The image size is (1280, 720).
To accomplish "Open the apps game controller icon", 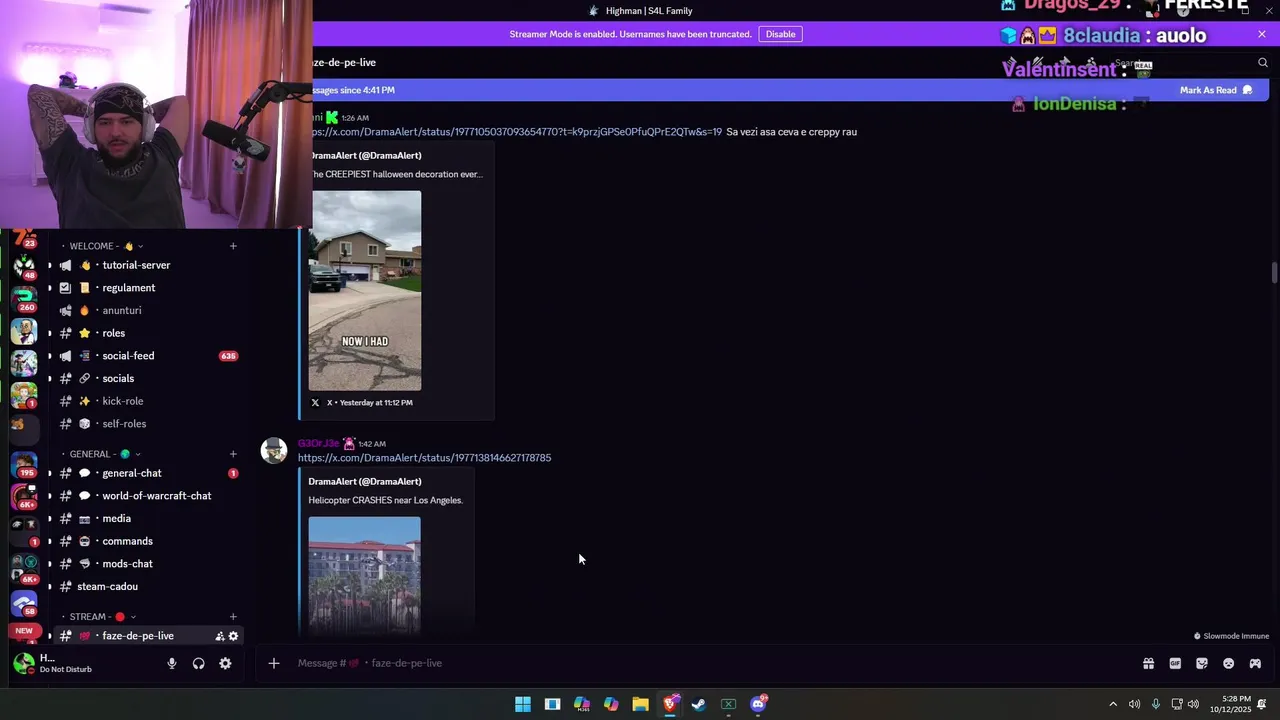I will click(x=1256, y=663).
